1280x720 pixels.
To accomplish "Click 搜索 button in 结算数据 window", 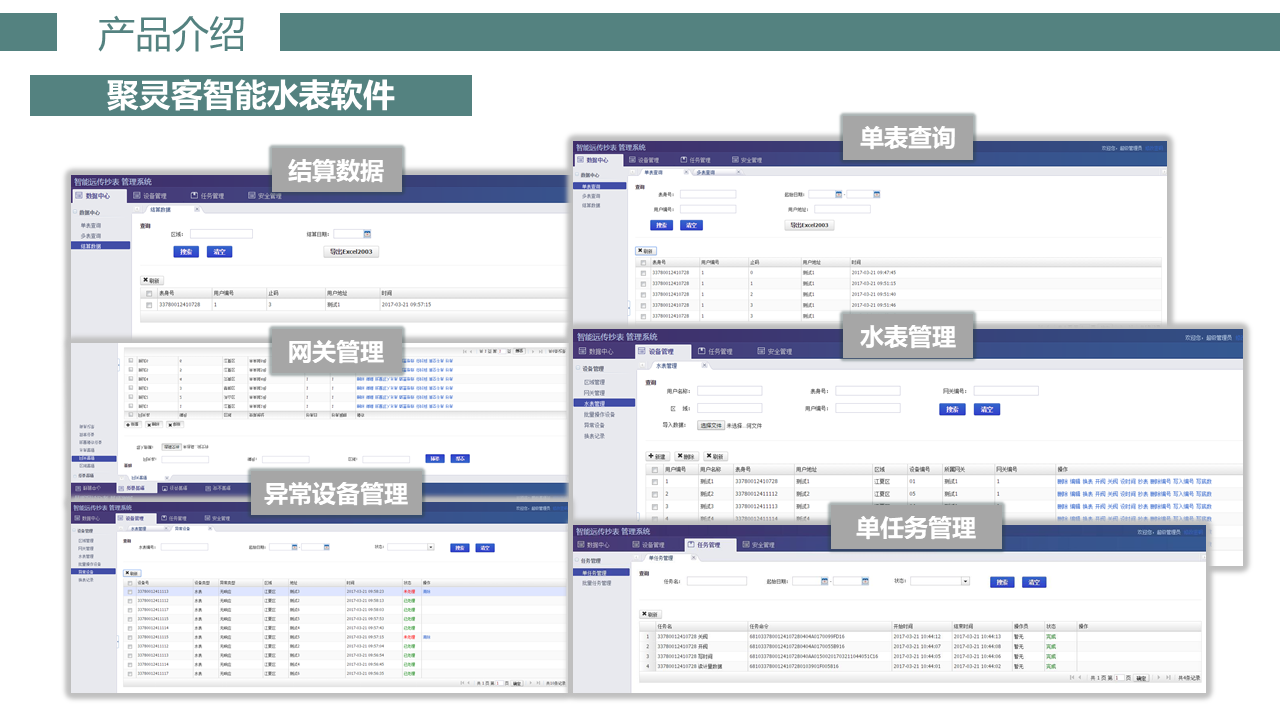I will (185, 252).
